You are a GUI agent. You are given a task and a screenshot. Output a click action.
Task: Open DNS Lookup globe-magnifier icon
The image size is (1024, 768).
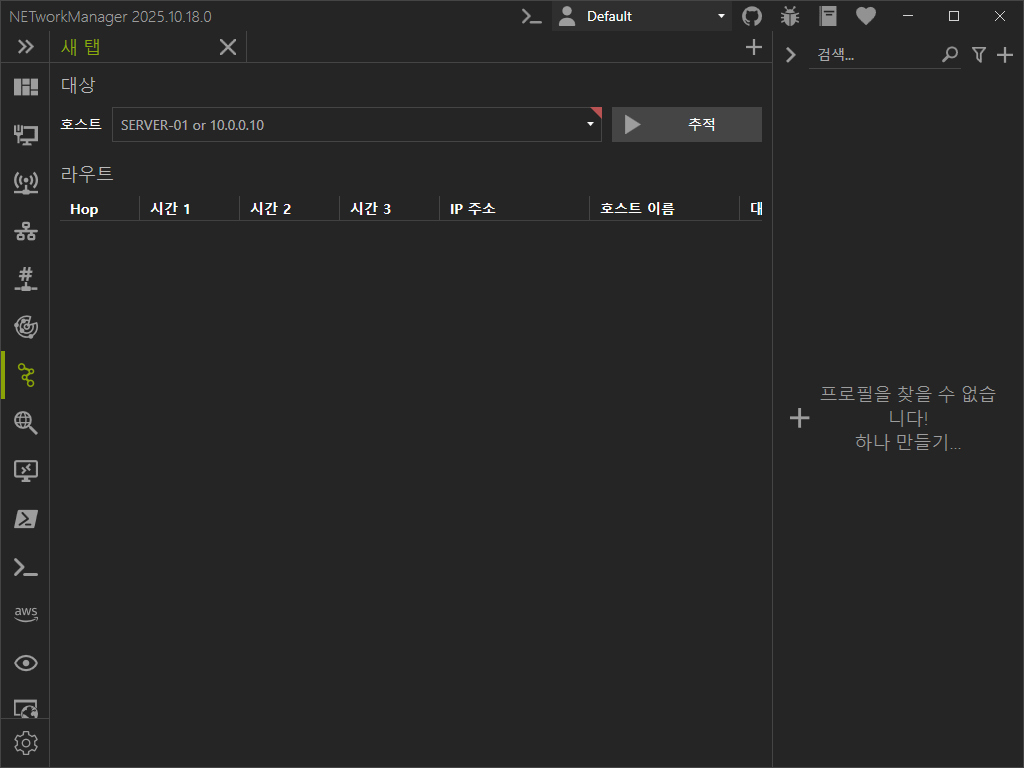(x=25, y=423)
